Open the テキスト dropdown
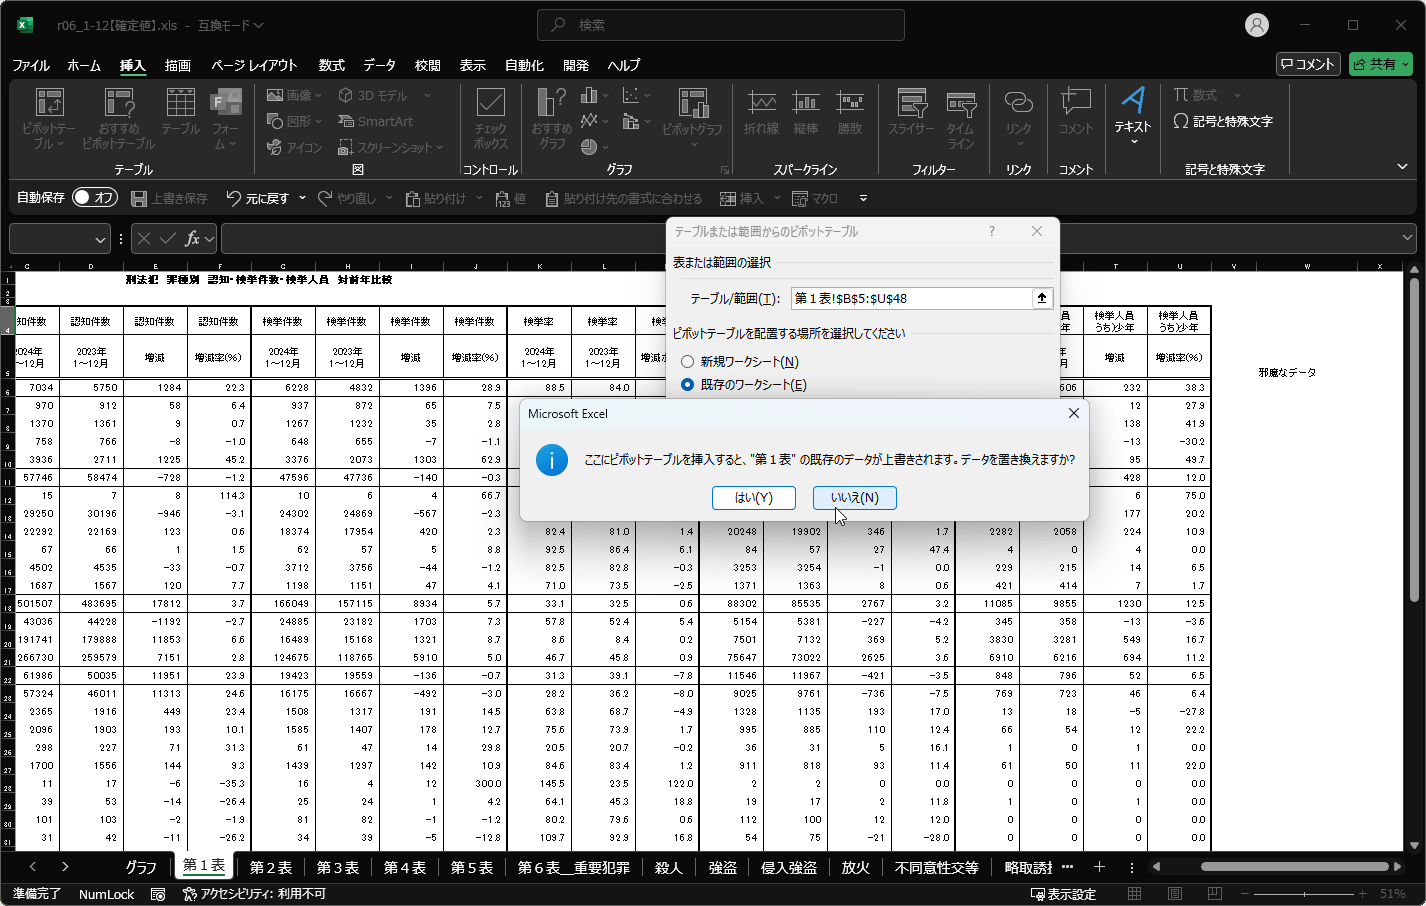The height and width of the screenshot is (906, 1426). coord(1135,120)
